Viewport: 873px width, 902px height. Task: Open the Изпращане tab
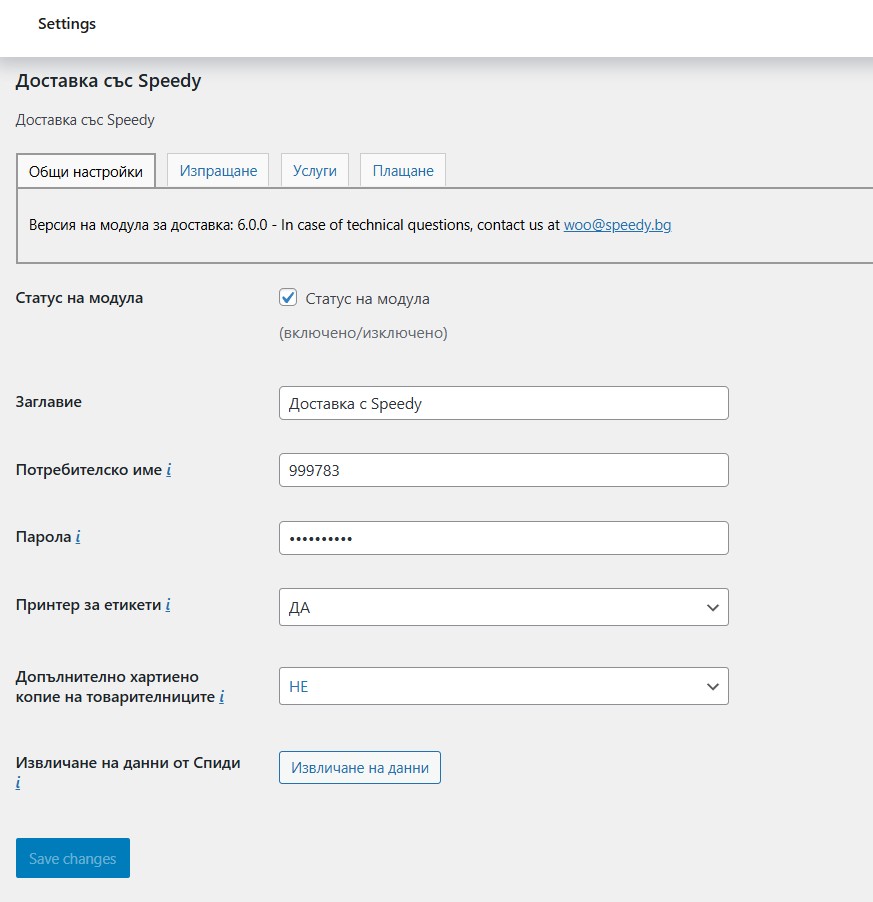pos(218,171)
